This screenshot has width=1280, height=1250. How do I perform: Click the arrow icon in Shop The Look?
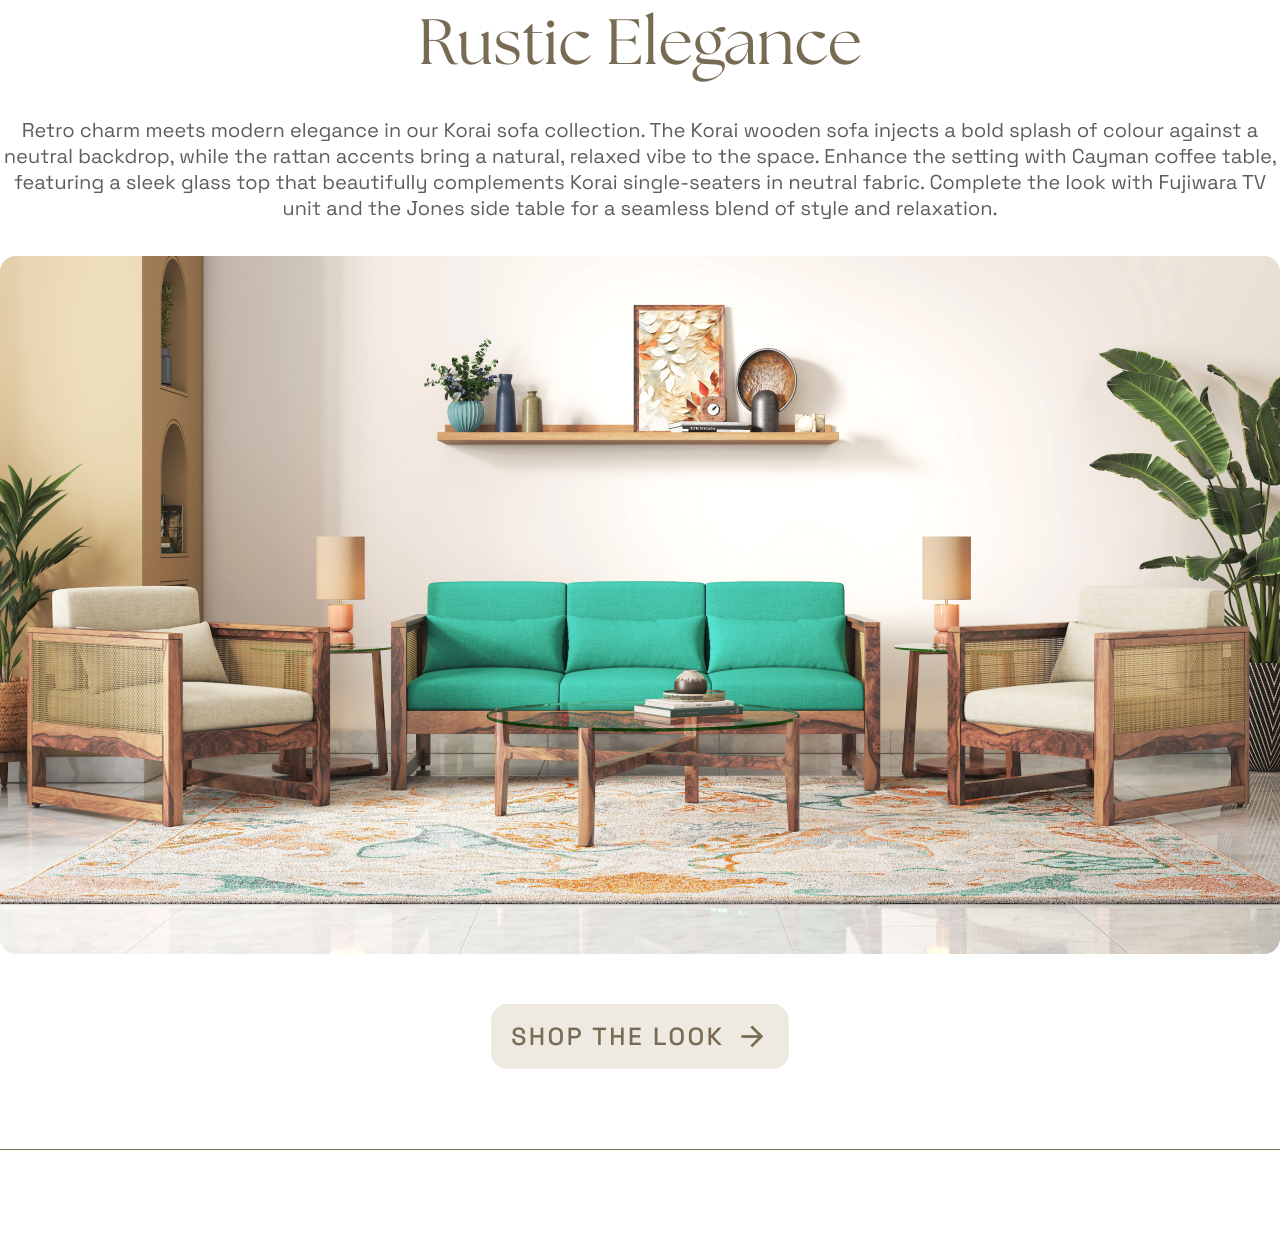[752, 1037]
